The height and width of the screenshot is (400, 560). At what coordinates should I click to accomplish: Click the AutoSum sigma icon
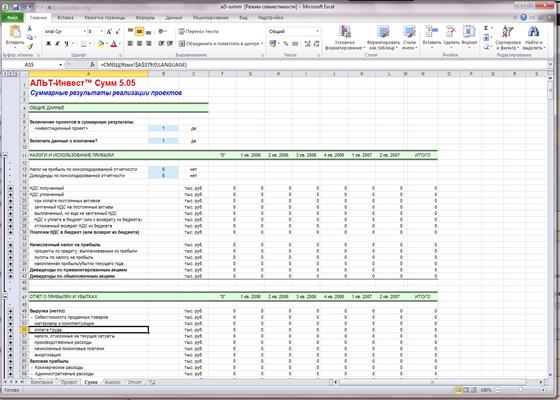pyautogui.click(x=486, y=28)
